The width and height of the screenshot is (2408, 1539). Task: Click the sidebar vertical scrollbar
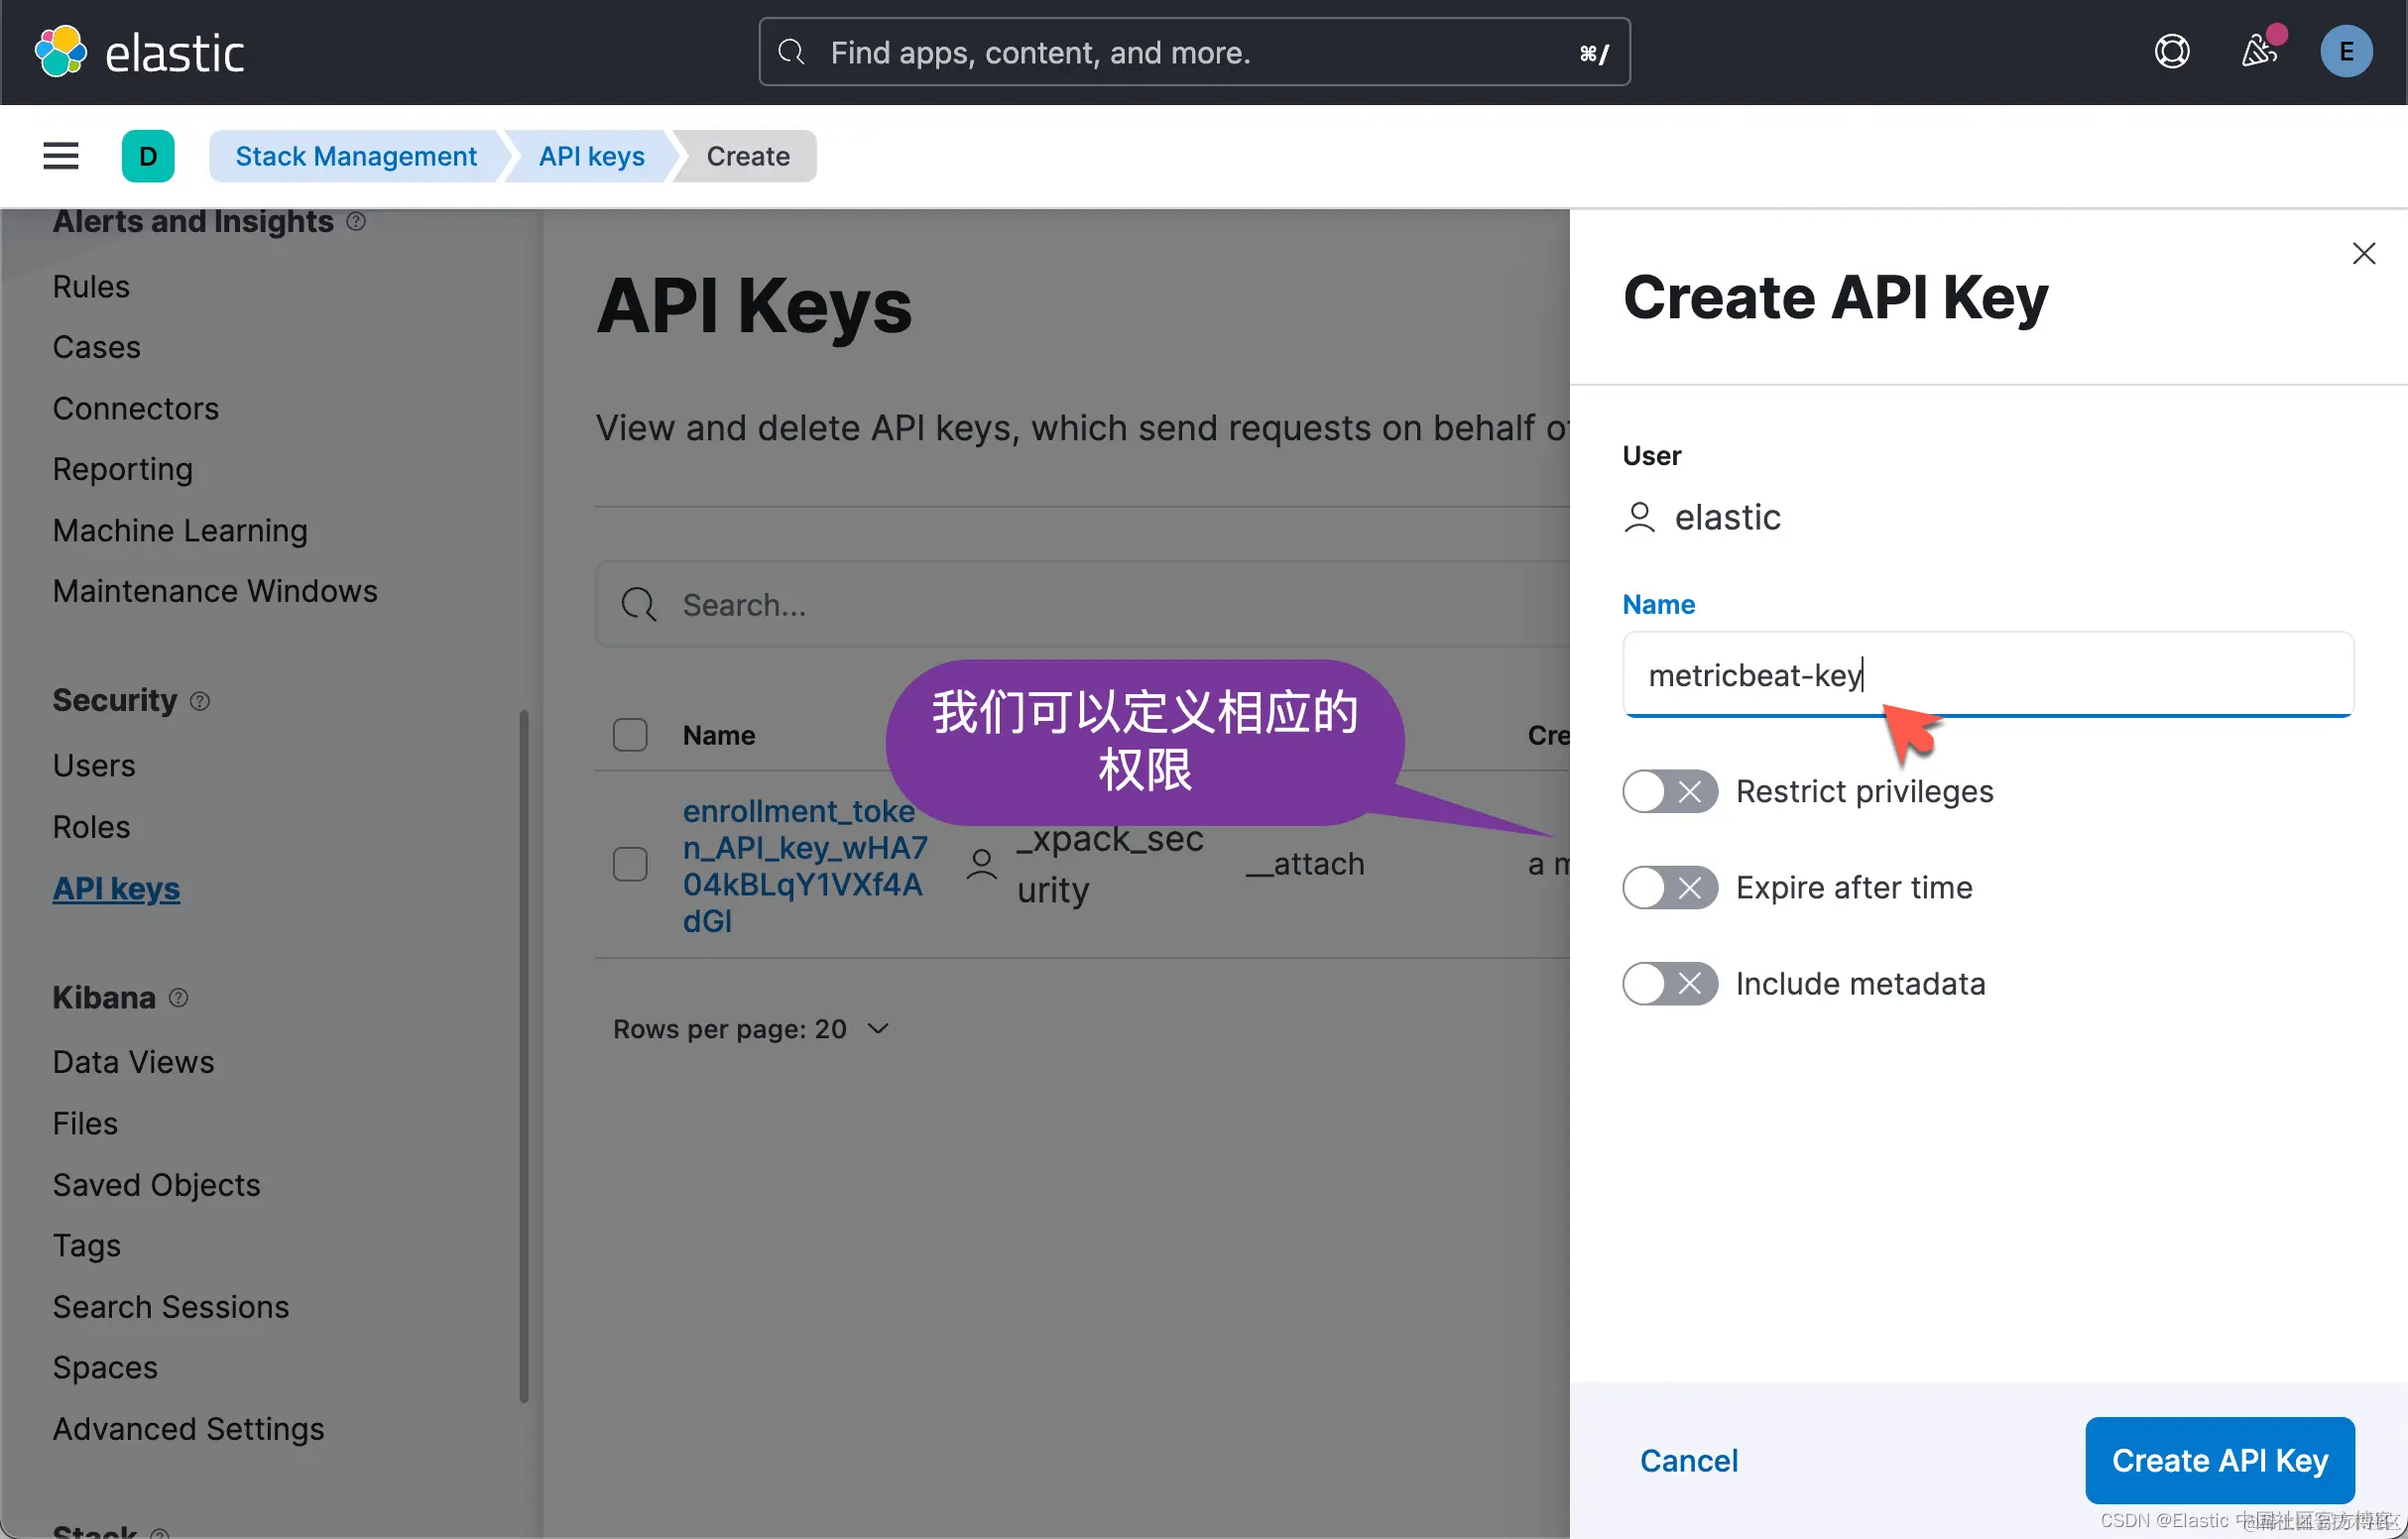coord(523,1055)
